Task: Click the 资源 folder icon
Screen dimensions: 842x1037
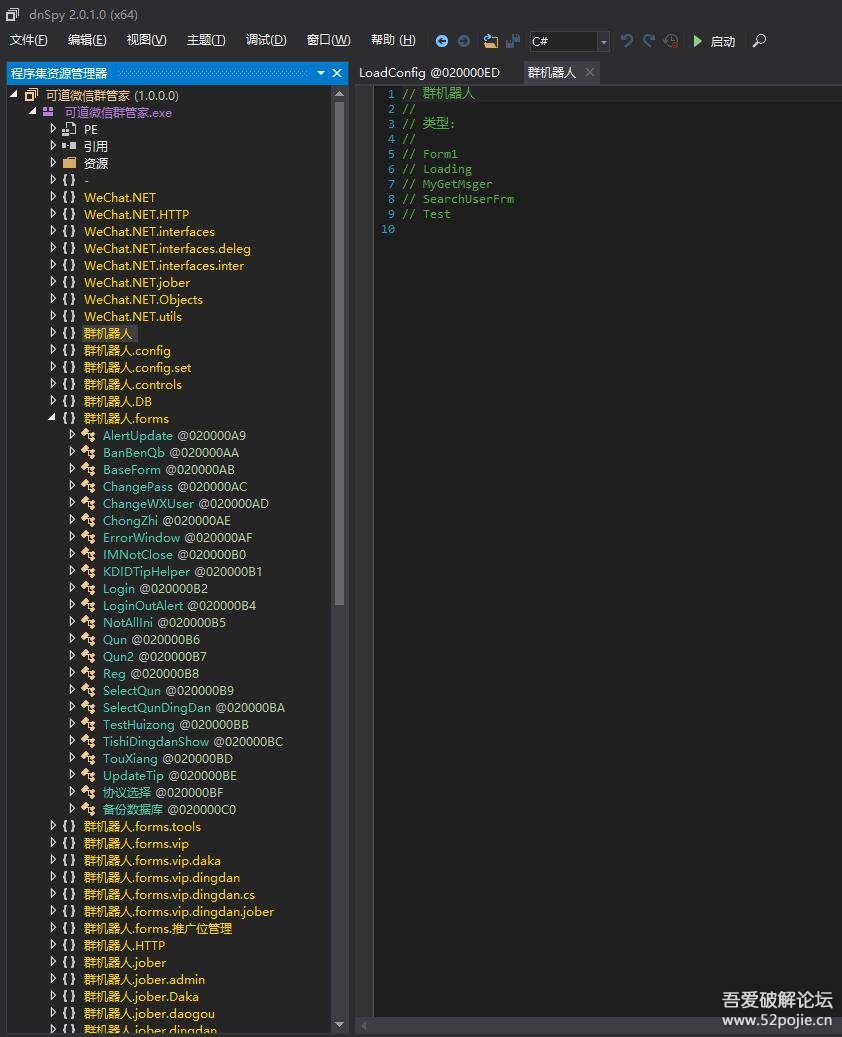Action: tap(69, 163)
